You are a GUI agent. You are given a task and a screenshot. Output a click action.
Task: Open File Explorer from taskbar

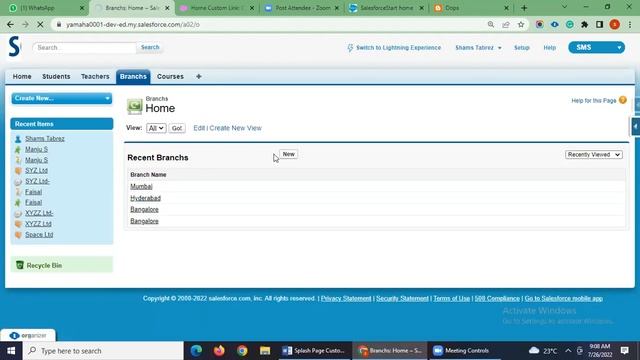click(265, 351)
